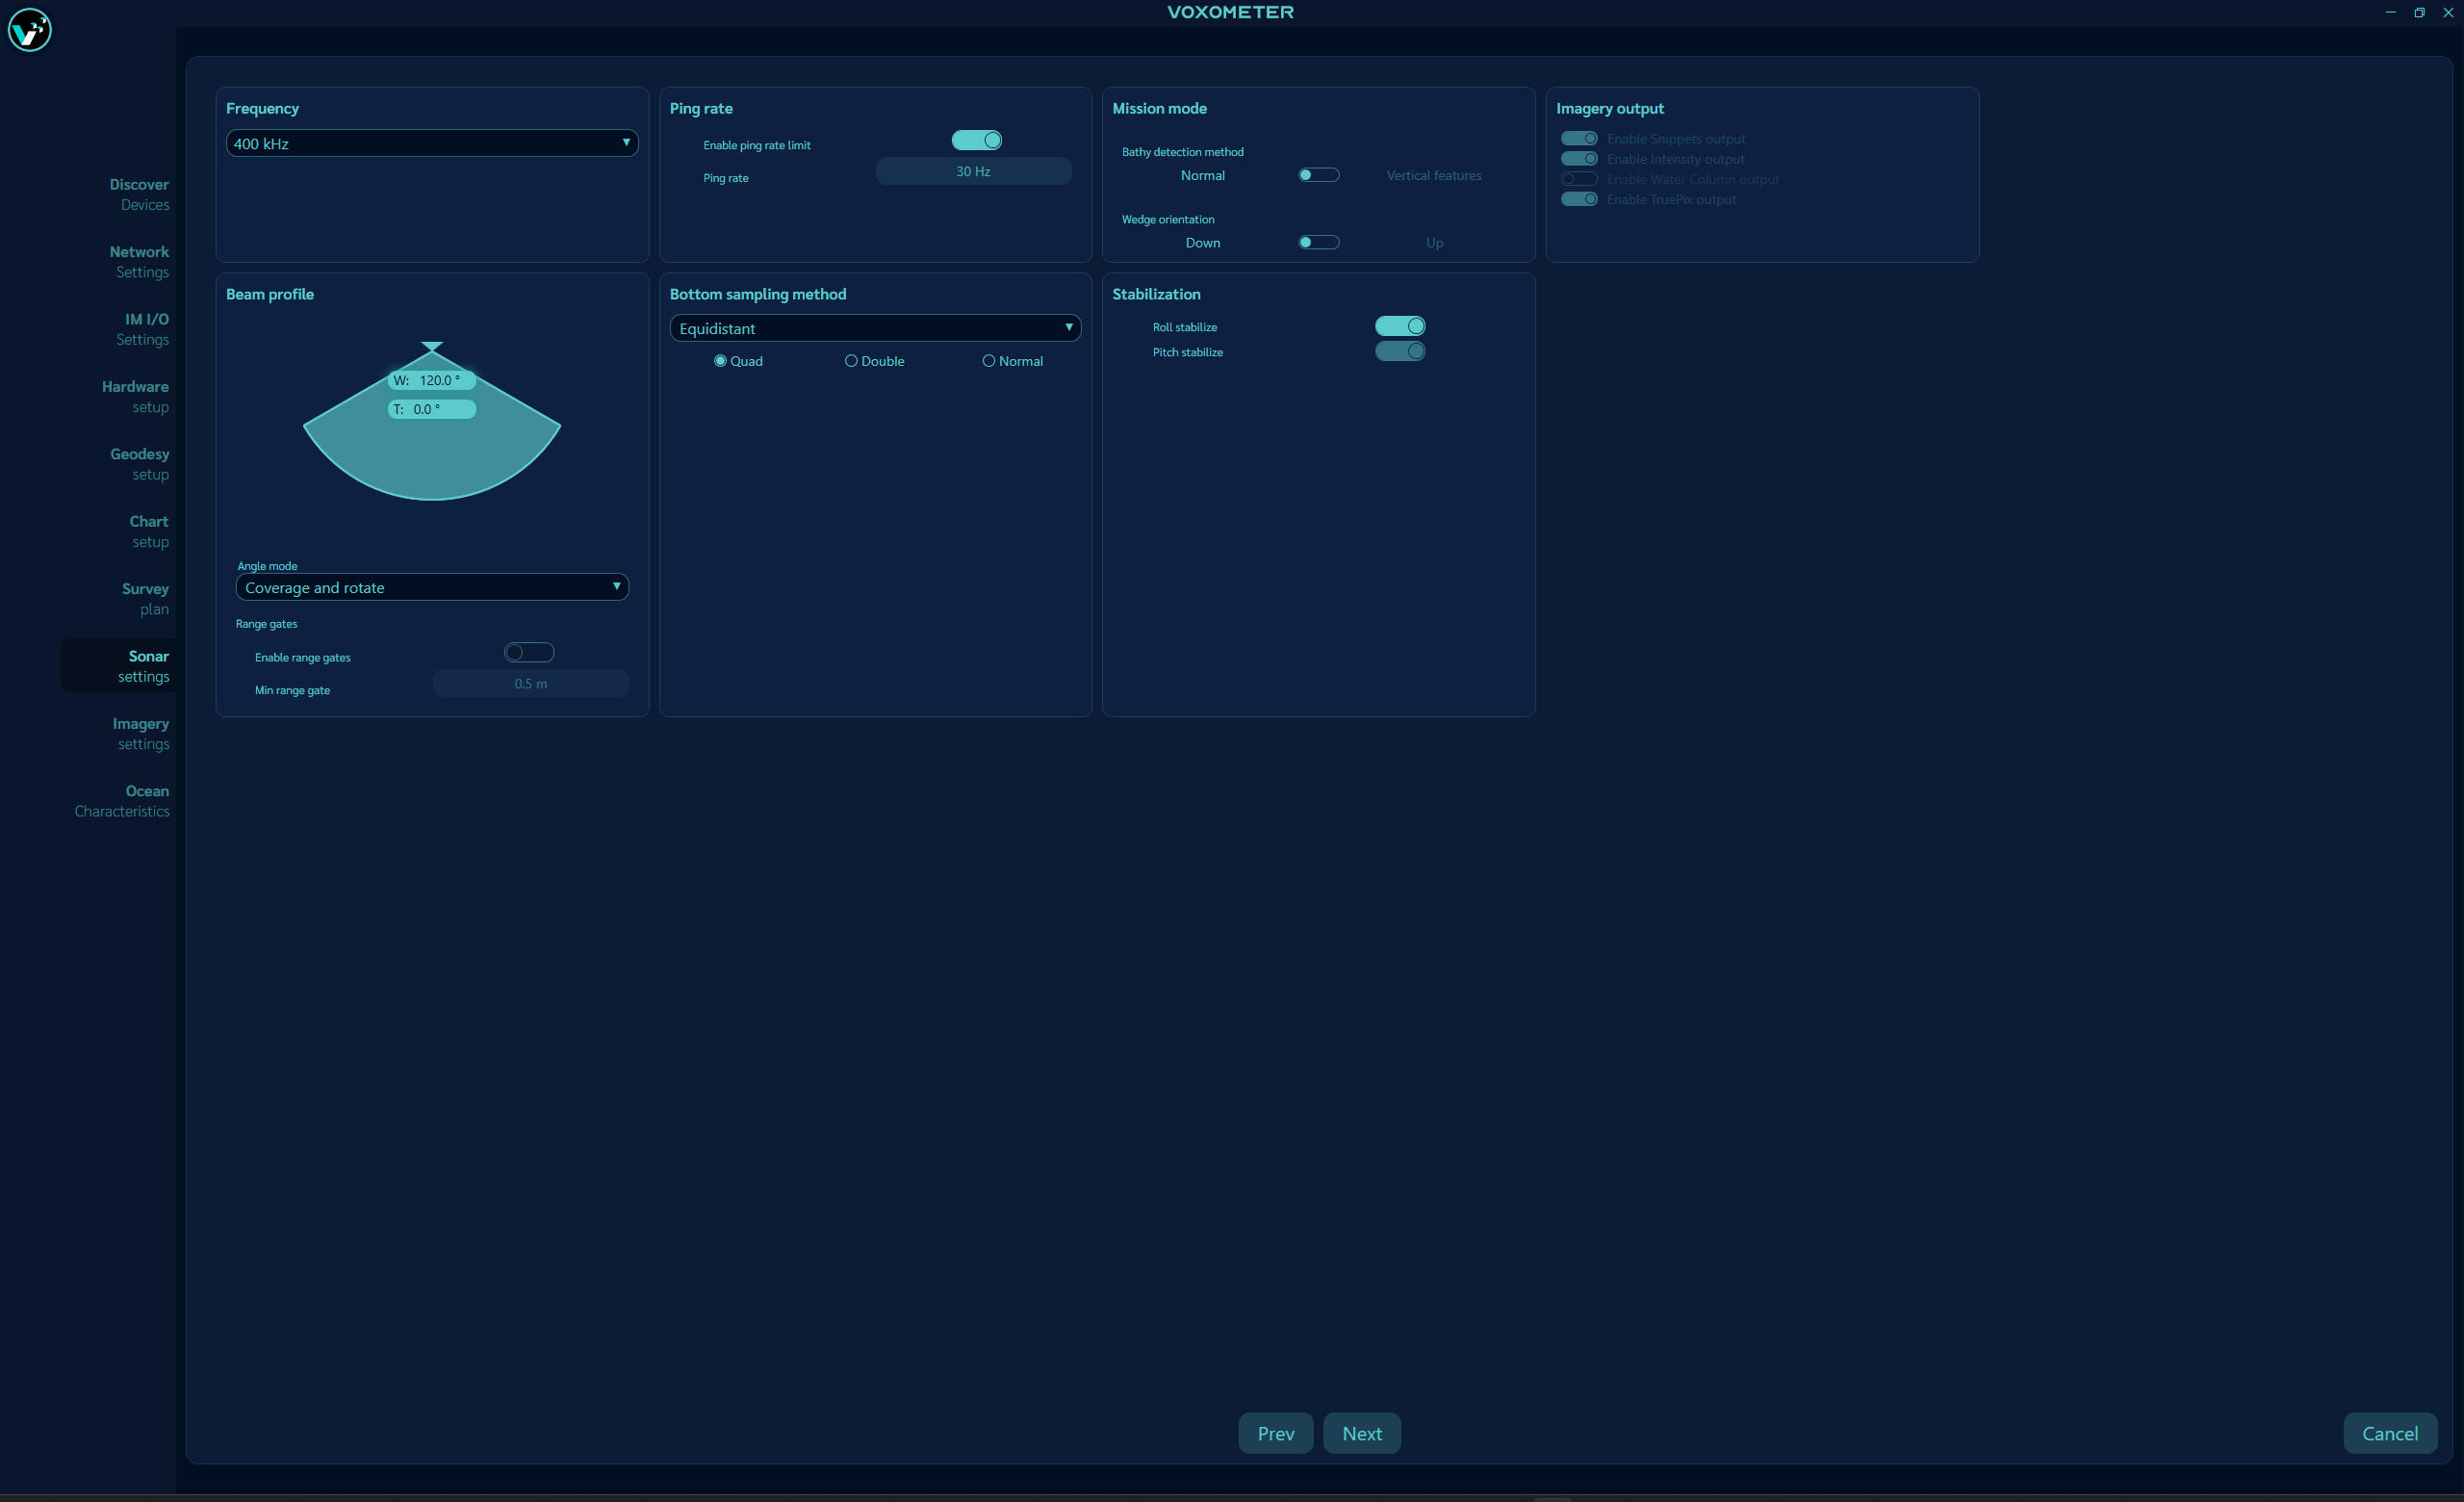
Task: Expand the Angle mode dropdown
Action: tap(432, 587)
